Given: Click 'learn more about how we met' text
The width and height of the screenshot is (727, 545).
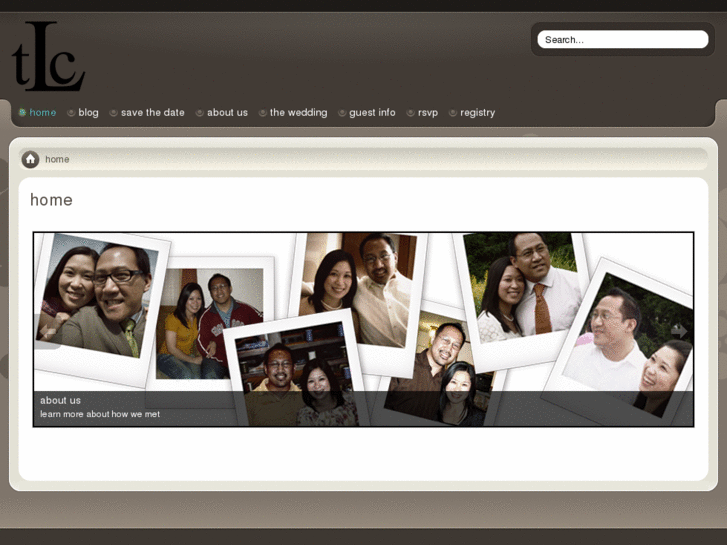Looking at the screenshot, I should click(100, 414).
